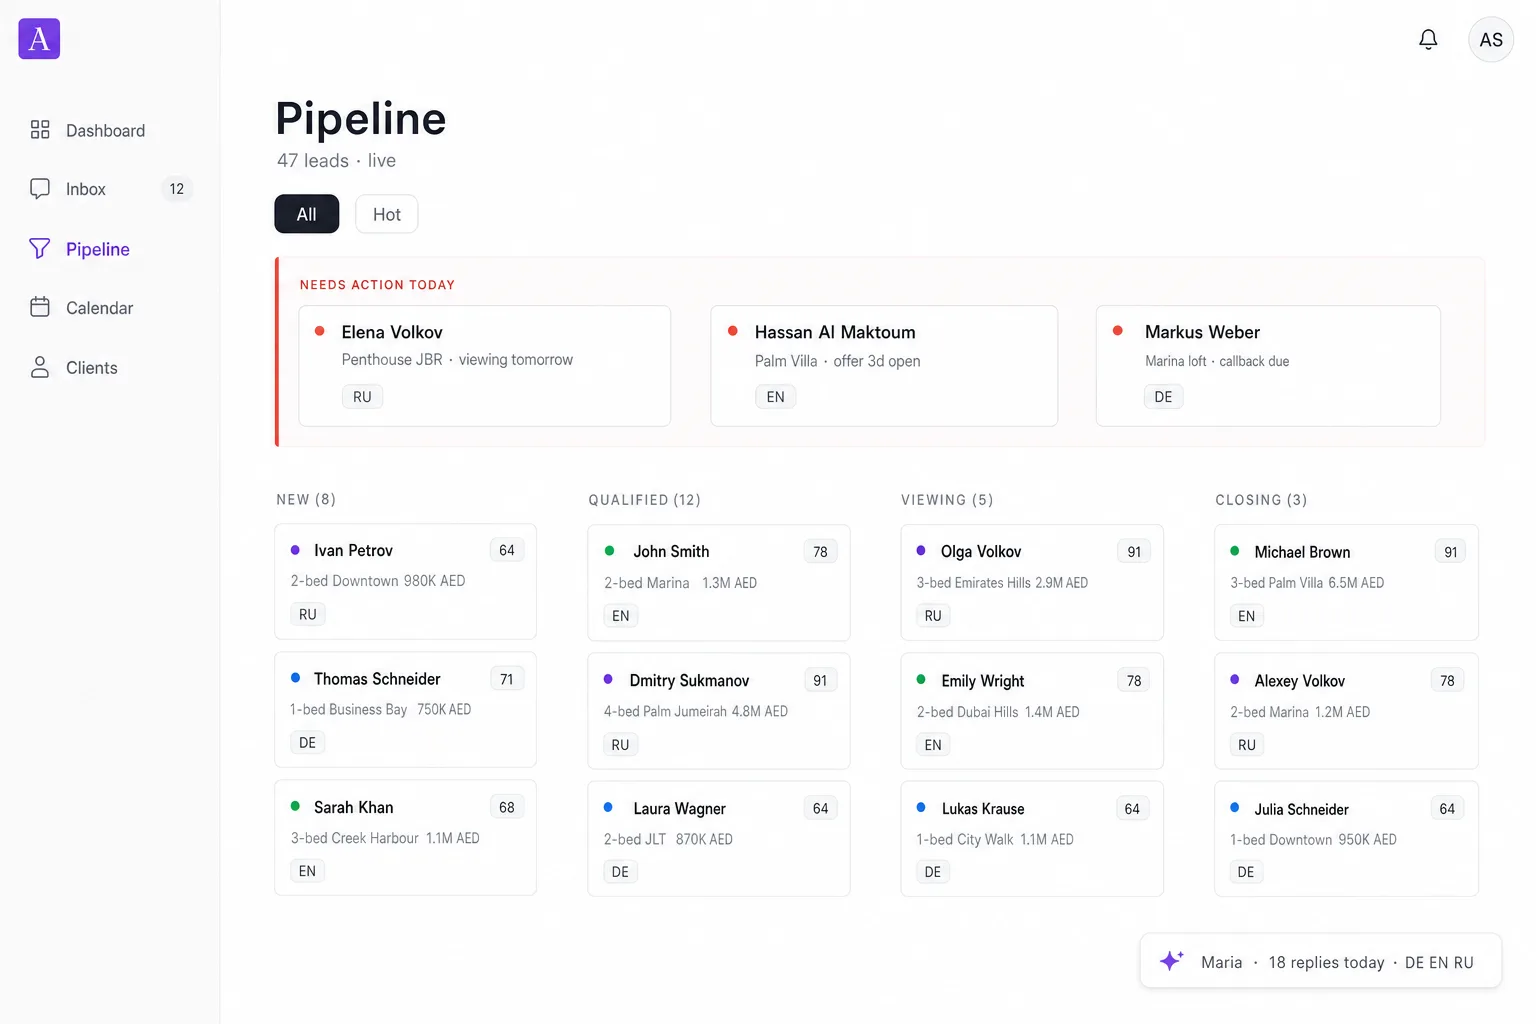Click the NEEDS ACTION TODAY label
The height and width of the screenshot is (1024, 1536).
(x=377, y=285)
